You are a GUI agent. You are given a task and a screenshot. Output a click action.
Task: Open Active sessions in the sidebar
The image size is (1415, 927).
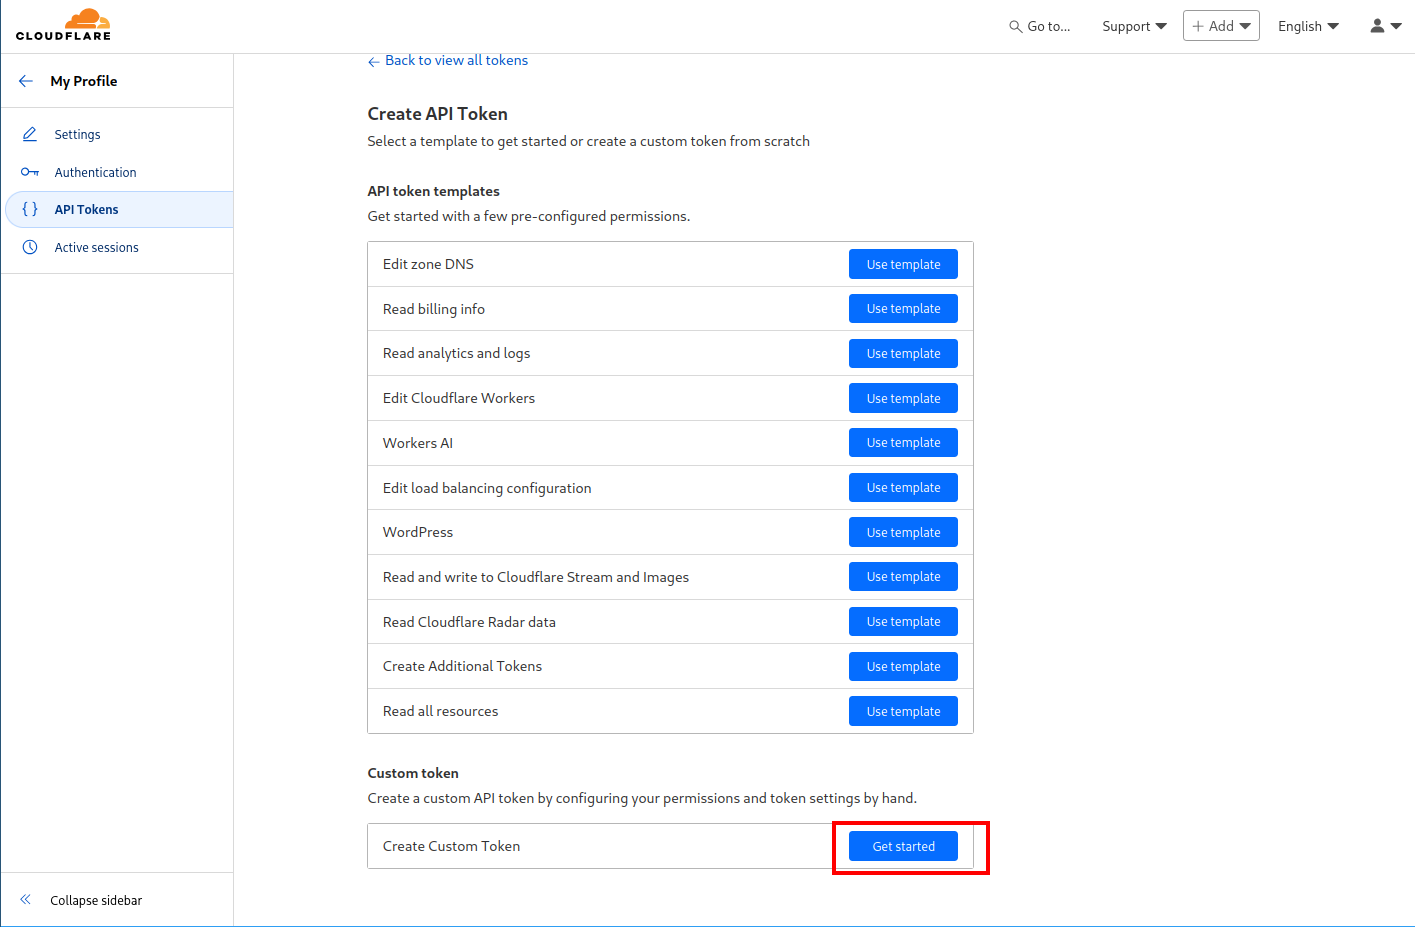click(x=117, y=247)
